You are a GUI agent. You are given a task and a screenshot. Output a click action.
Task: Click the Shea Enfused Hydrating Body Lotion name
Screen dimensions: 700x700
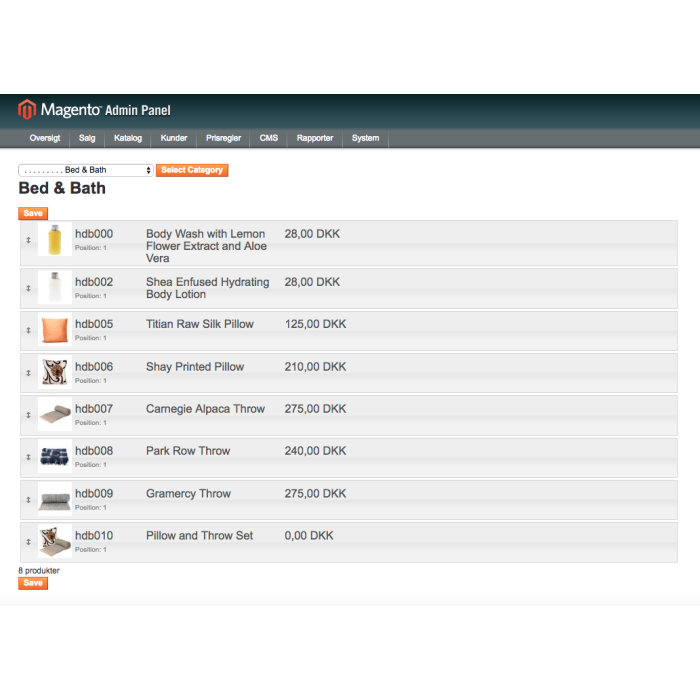point(208,288)
